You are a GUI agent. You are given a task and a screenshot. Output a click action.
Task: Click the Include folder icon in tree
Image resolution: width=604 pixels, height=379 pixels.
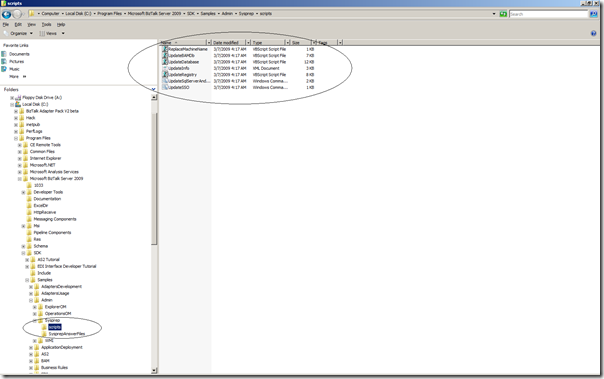pyautogui.click(x=34, y=273)
